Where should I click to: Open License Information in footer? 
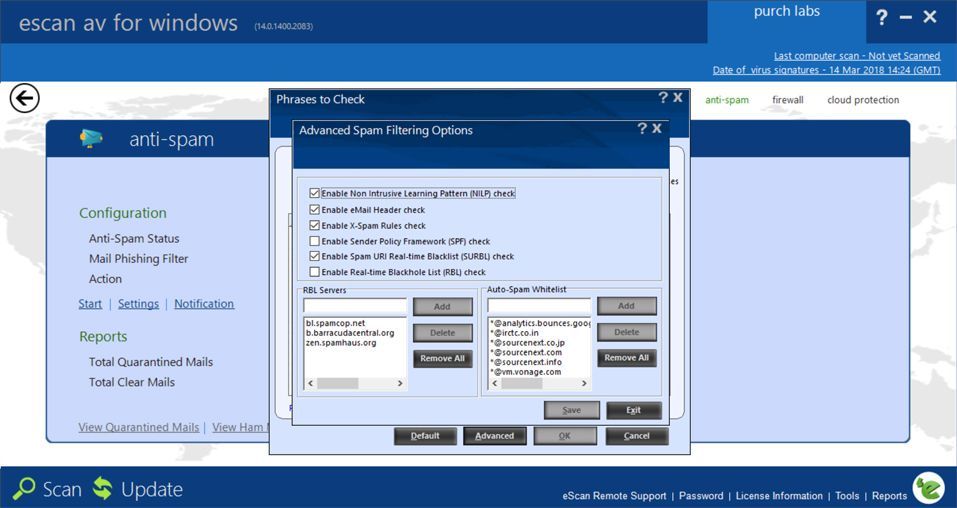pyautogui.click(x=779, y=496)
